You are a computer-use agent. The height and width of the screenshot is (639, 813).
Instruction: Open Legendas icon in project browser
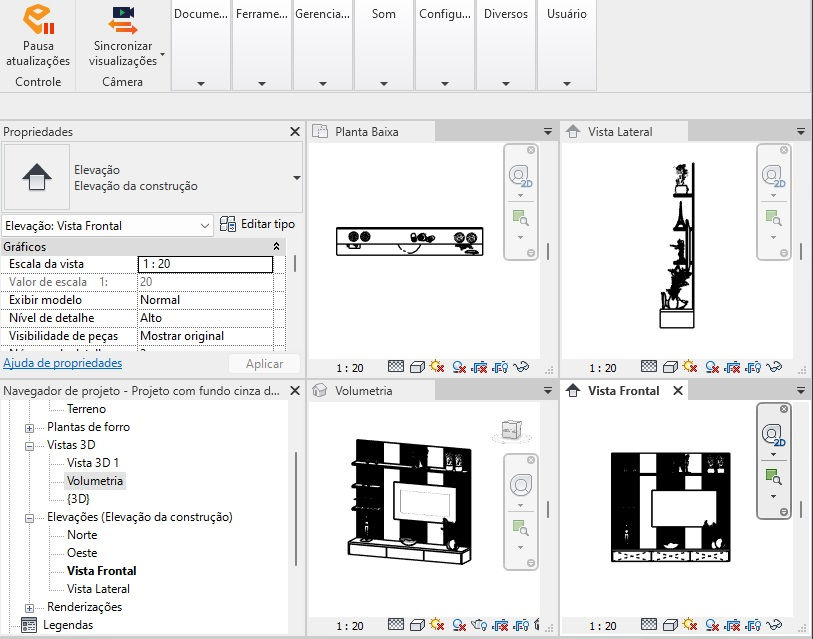29,625
